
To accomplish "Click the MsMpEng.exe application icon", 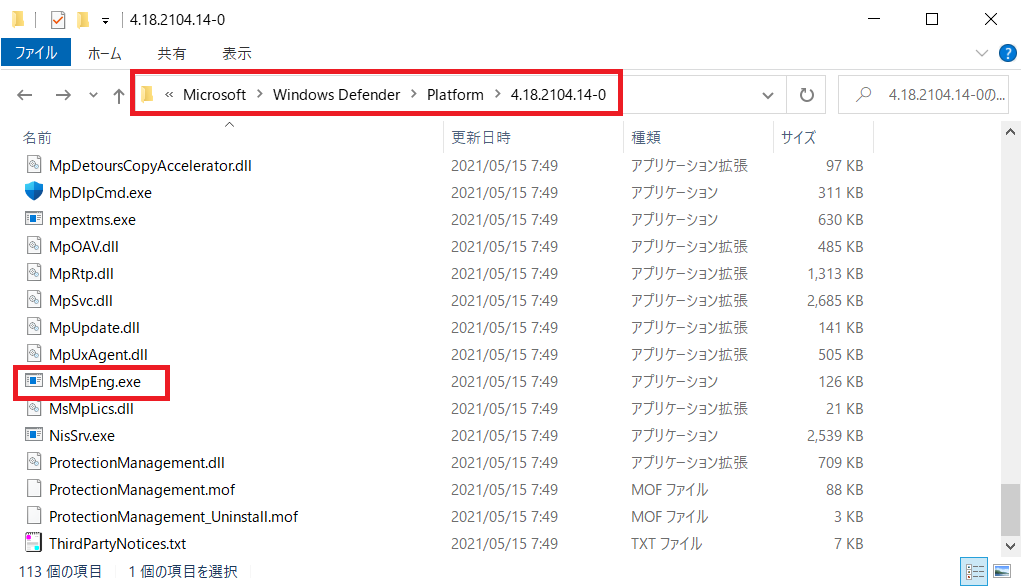I will 34,380.
